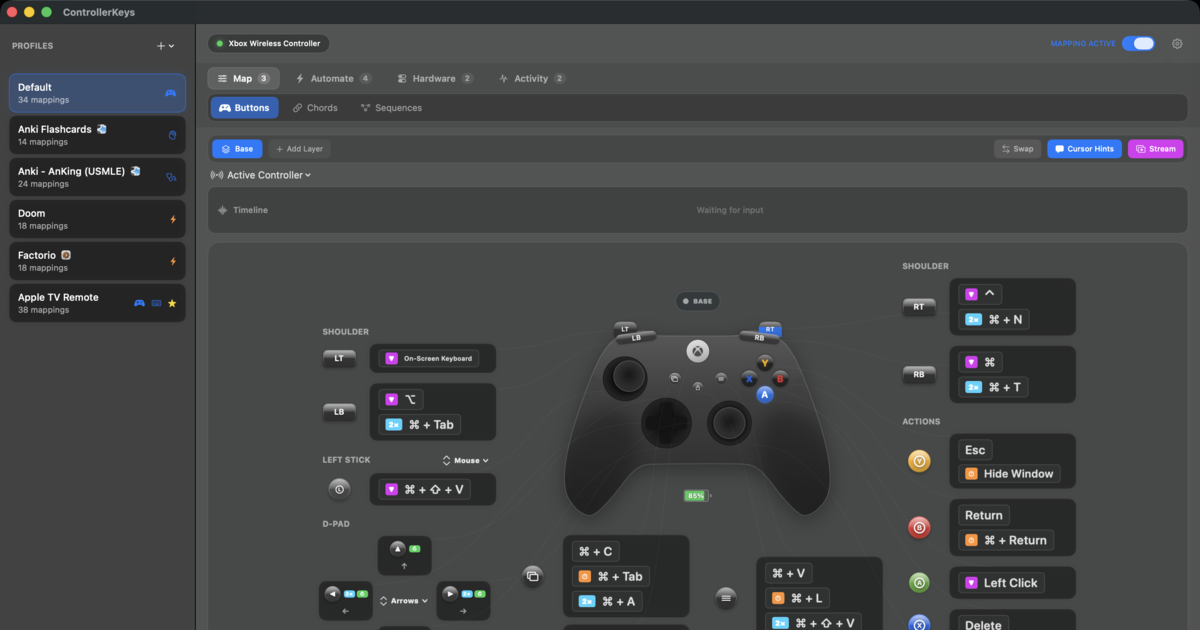
Task: Open the LB ⌘ + Tab mapping
Action: 419,425
